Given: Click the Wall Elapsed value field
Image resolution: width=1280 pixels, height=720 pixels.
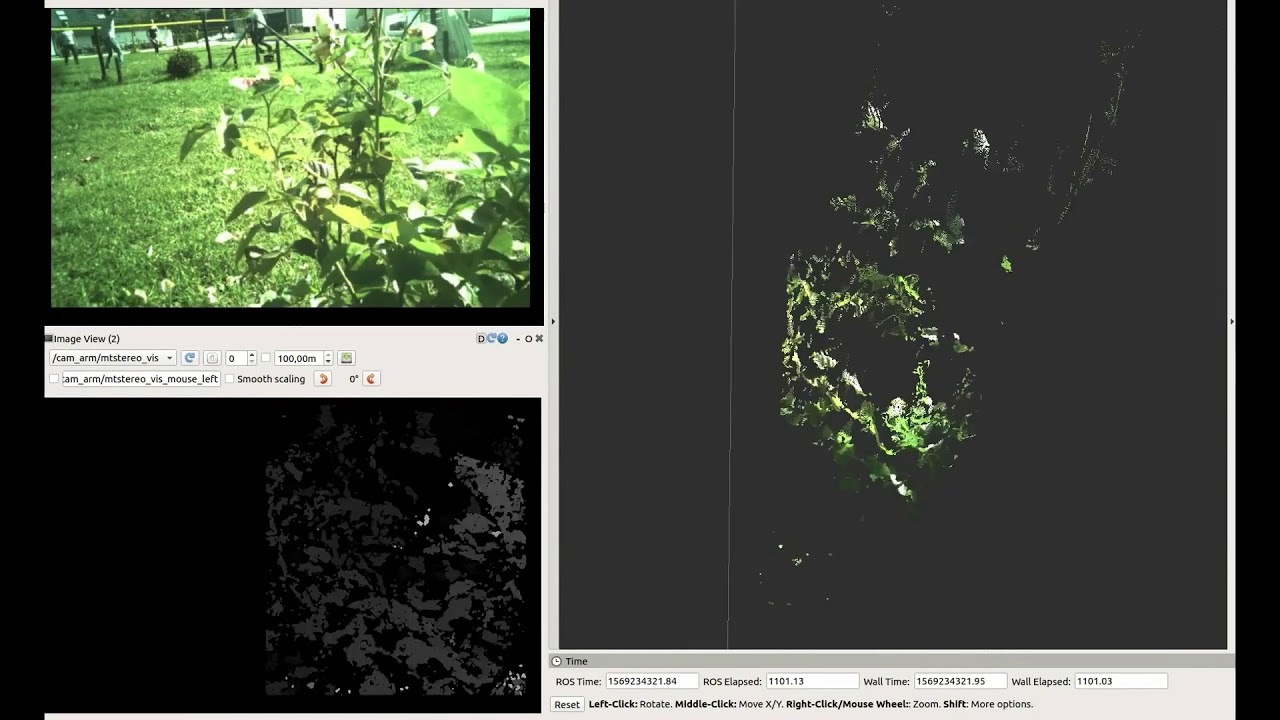Looking at the screenshot, I should tap(1121, 681).
